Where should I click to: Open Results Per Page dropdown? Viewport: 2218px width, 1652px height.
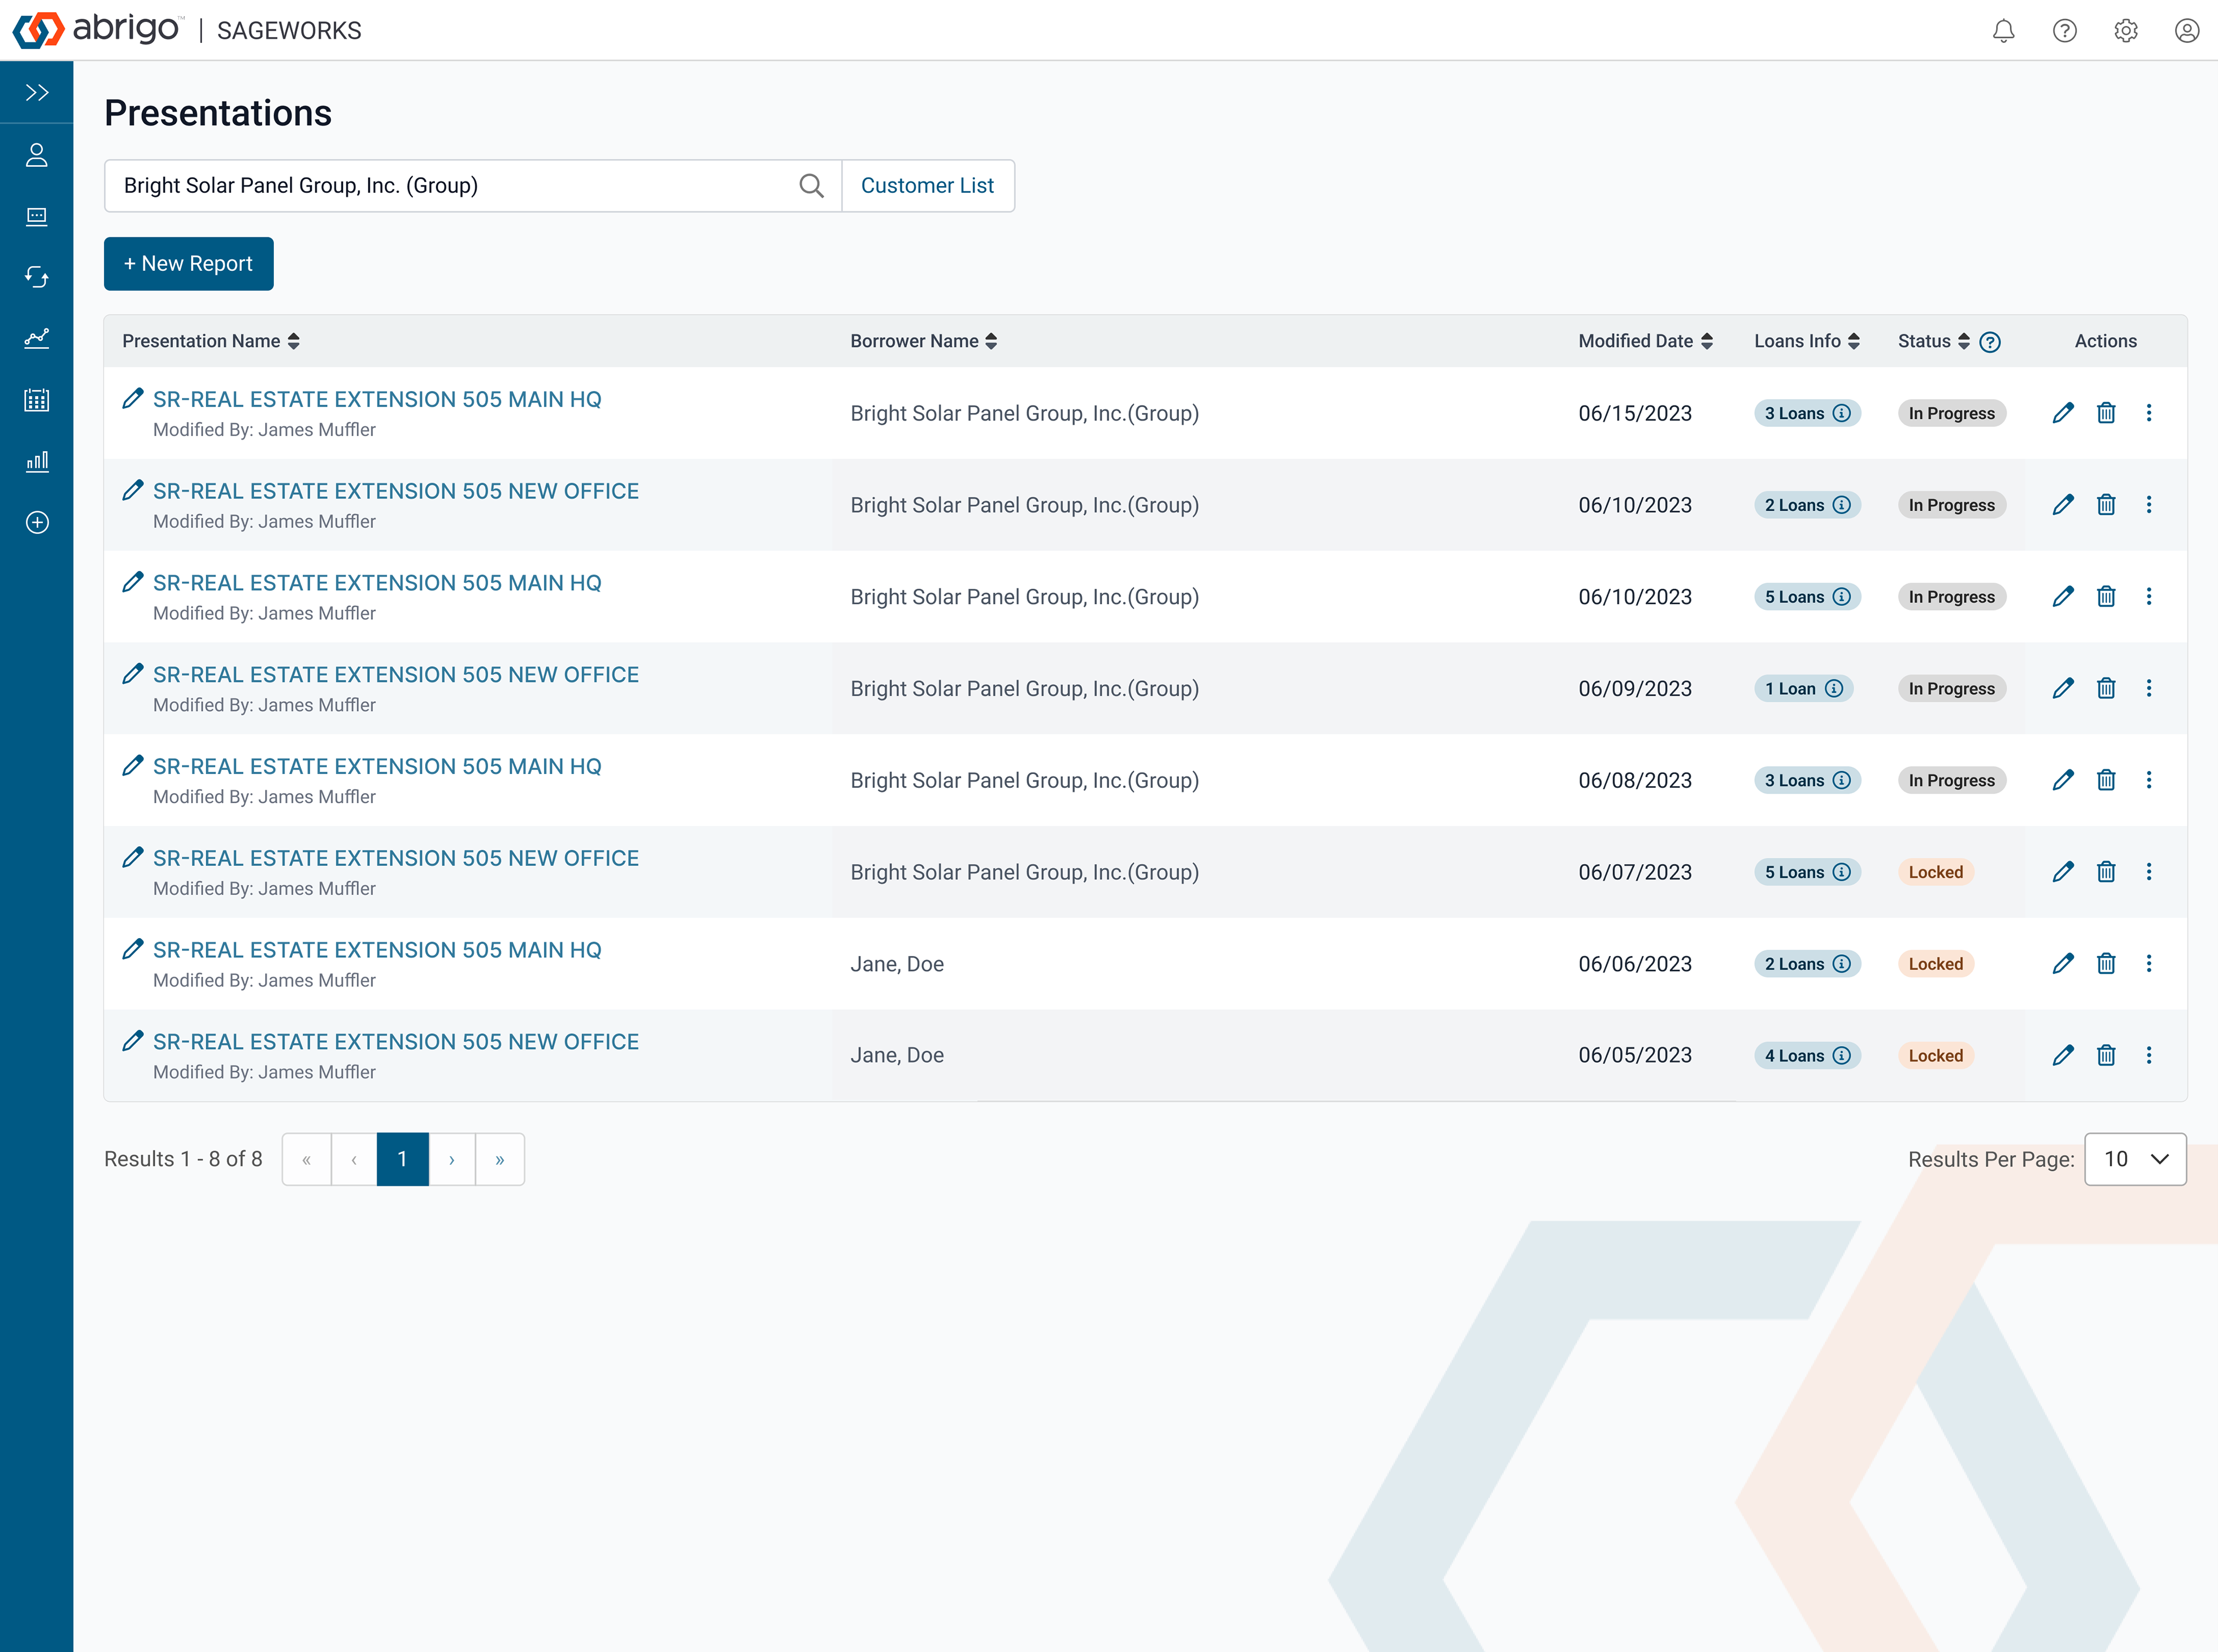coord(2135,1159)
